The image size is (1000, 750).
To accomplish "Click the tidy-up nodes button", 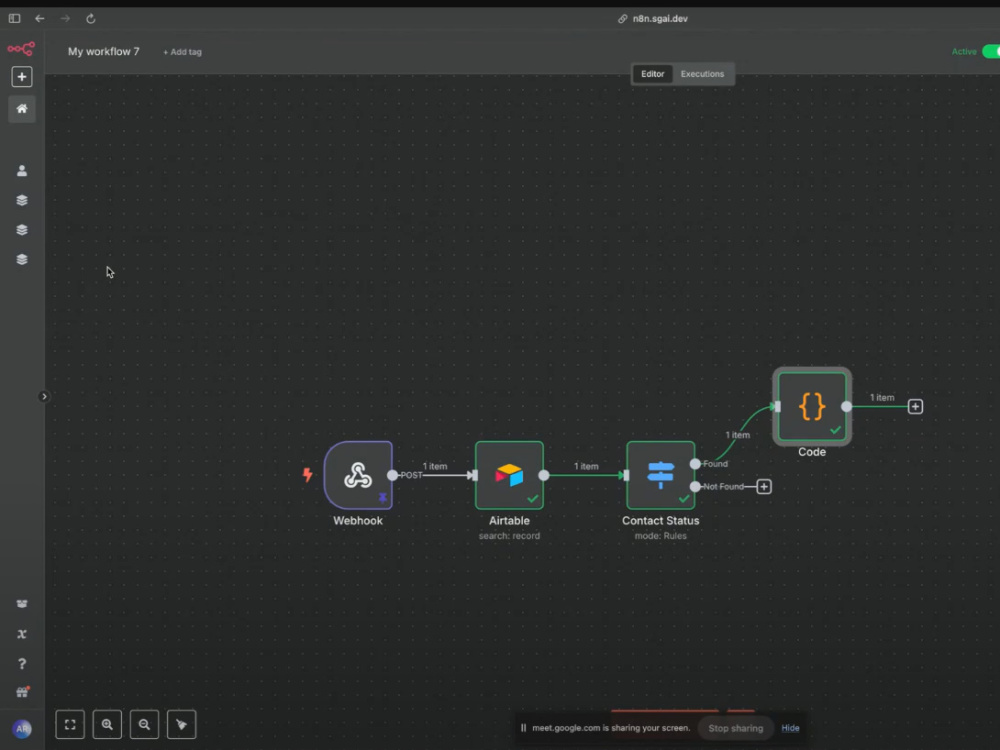I will pyautogui.click(x=182, y=724).
